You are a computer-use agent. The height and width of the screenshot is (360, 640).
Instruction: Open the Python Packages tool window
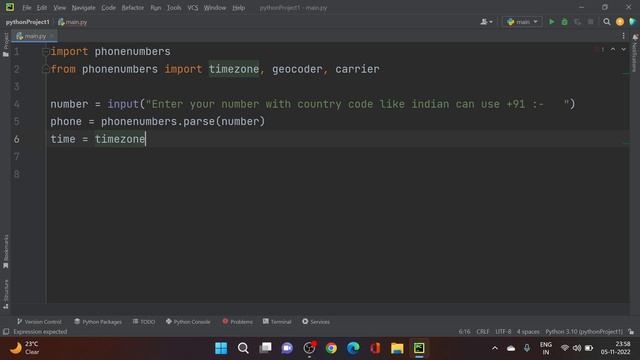tap(98, 322)
